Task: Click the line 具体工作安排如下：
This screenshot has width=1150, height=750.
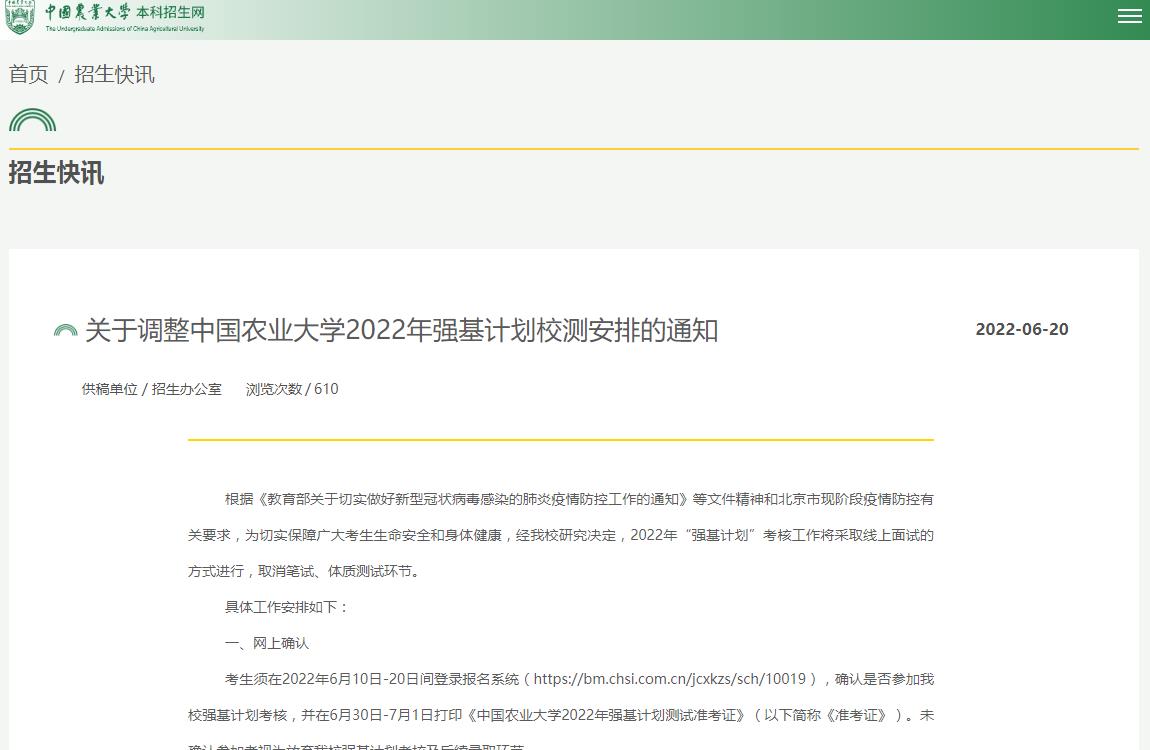Action: (x=287, y=607)
